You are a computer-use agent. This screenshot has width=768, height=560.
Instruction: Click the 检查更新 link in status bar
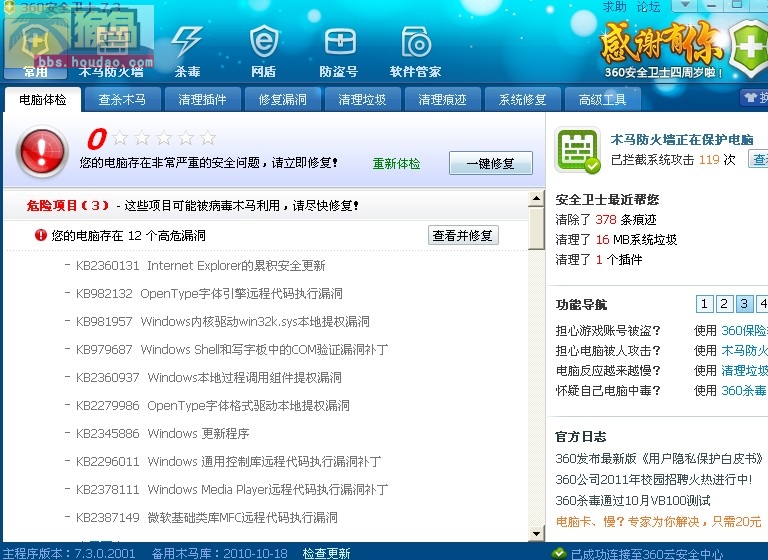click(327, 554)
